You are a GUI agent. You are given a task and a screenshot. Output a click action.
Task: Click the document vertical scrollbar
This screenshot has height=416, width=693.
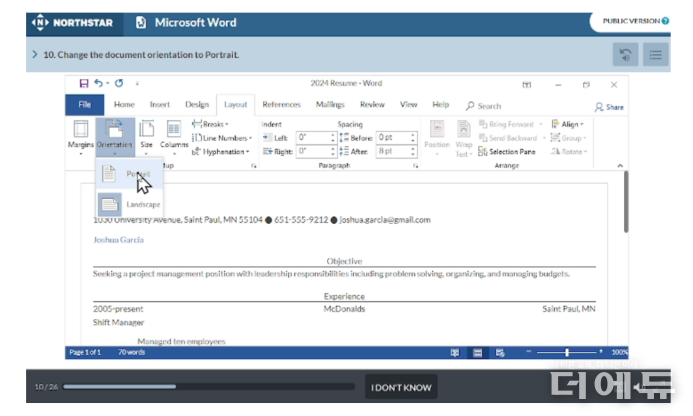626,202
